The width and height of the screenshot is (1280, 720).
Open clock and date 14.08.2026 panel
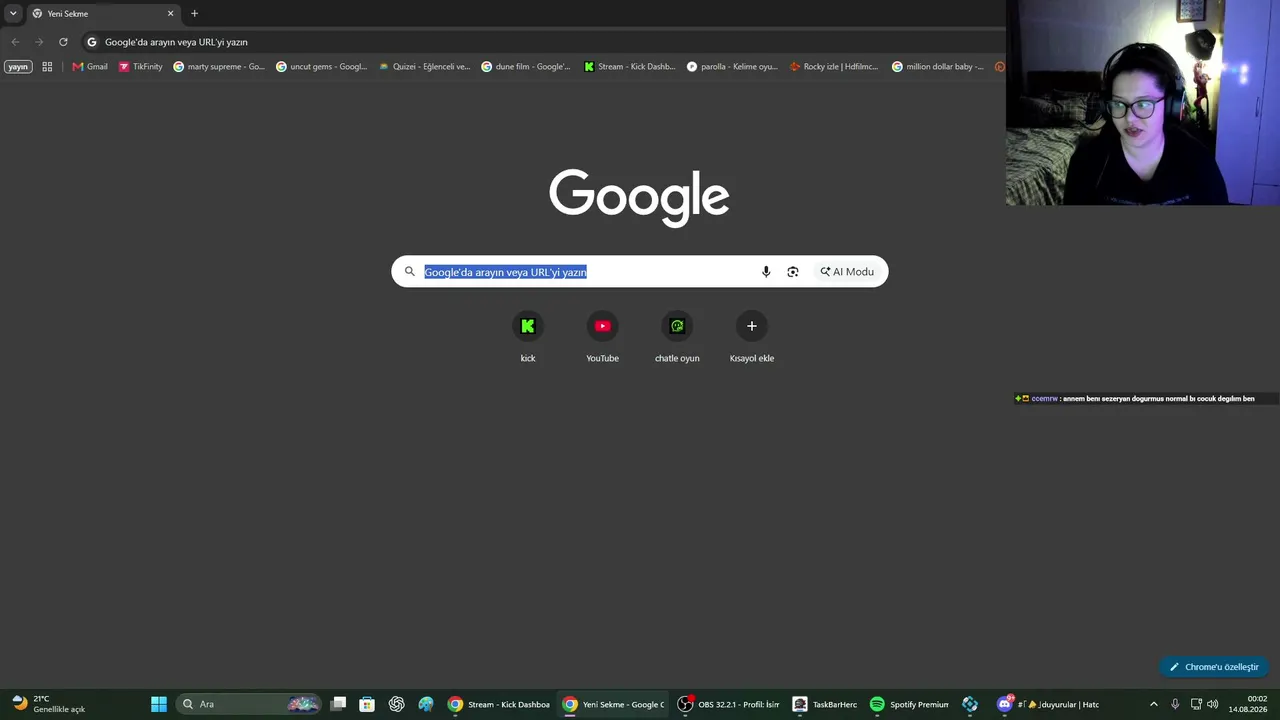(x=1248, y=704)
